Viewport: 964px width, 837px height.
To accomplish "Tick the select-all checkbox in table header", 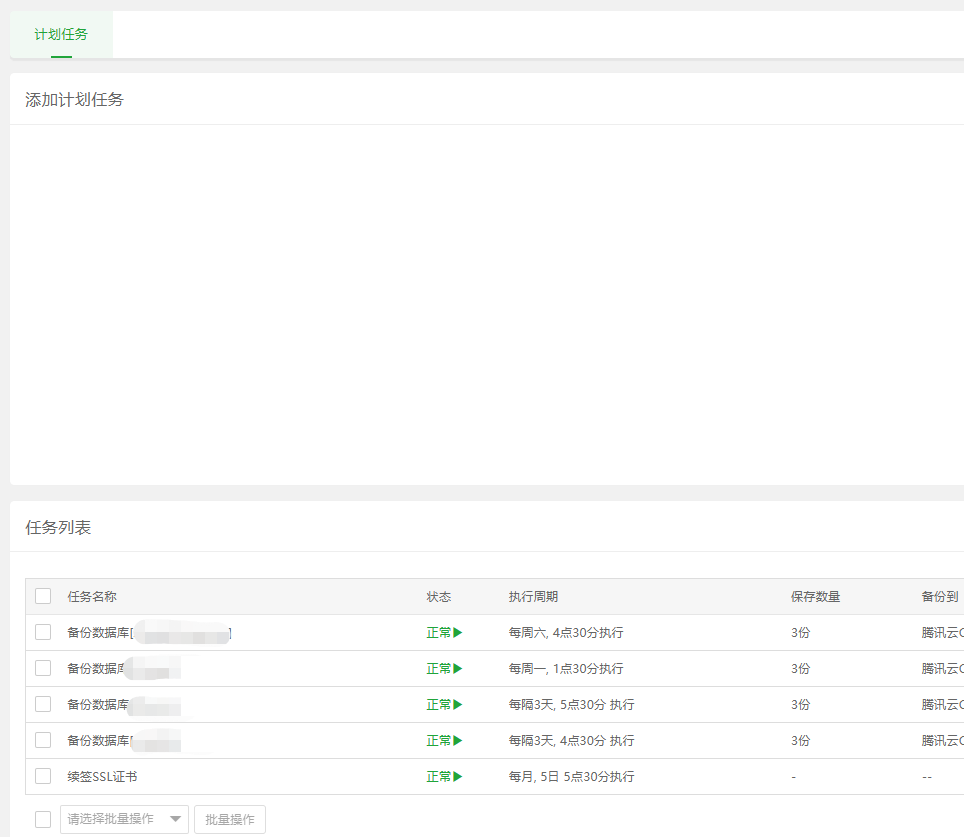I will (x=43, y=596).
